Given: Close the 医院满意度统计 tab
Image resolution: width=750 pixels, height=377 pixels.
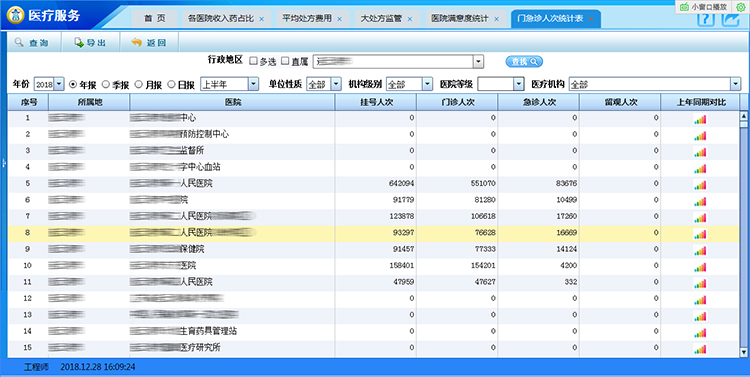Looking at the screenshot, I should coord(496,19).
